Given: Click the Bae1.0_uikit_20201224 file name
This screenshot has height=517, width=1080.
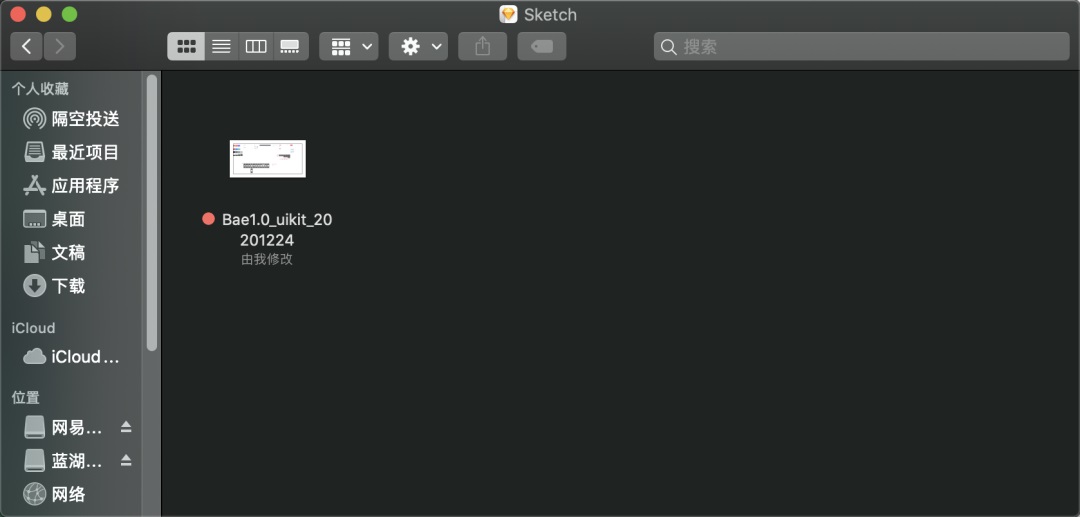Looking at the screenshot, I should click(x=277, y=229).
